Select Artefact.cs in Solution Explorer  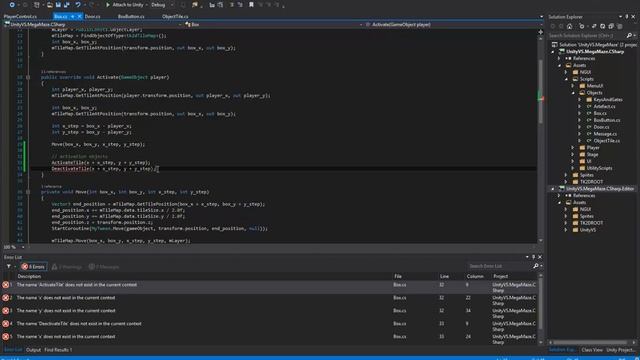[604, 107]
